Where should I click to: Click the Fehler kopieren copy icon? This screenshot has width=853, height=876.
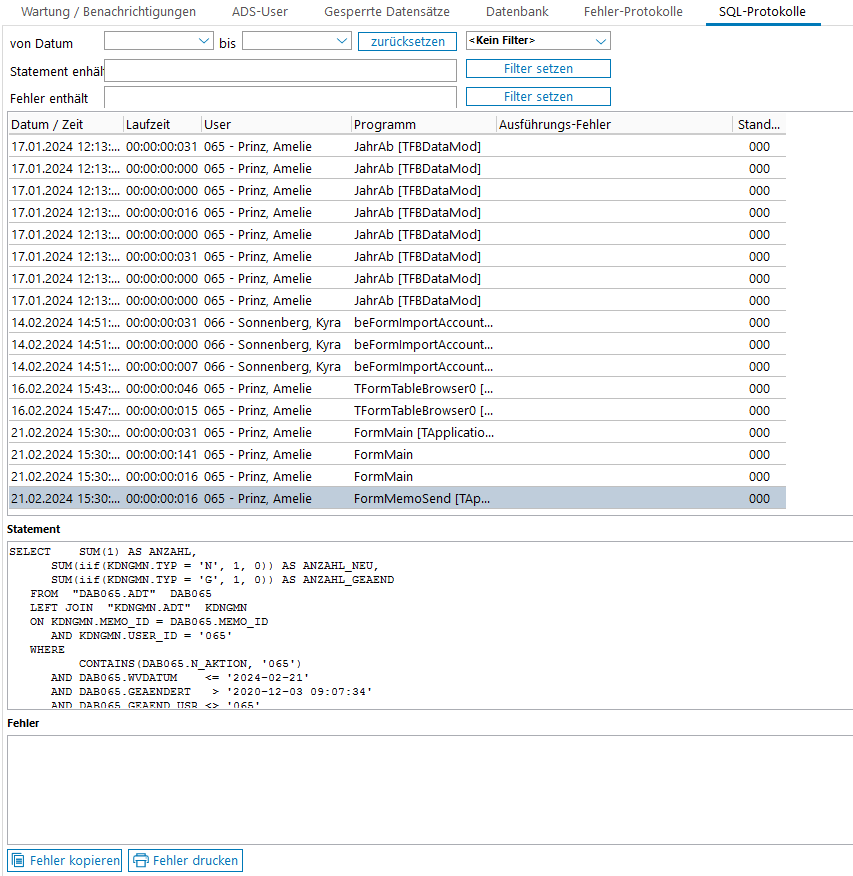pos(18,860)
